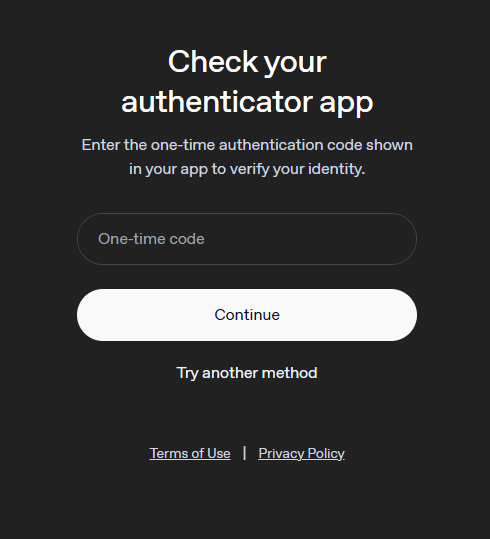This screenshot has height=539, width=490.
Task: Click the word "authenticator" in the title
Action: point(217,102)
